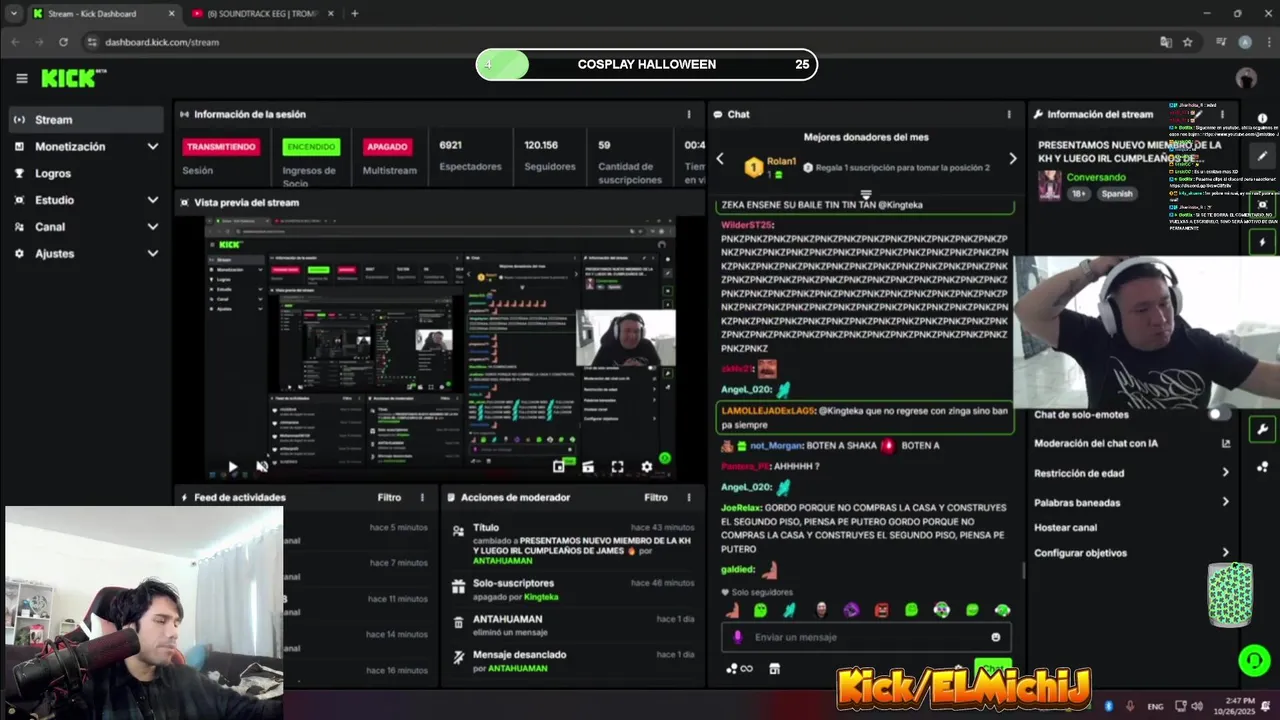This screenshot has width=1280, height=720.
Task: Focus the Enviar un mensaje input
Action: pos(866,637)
